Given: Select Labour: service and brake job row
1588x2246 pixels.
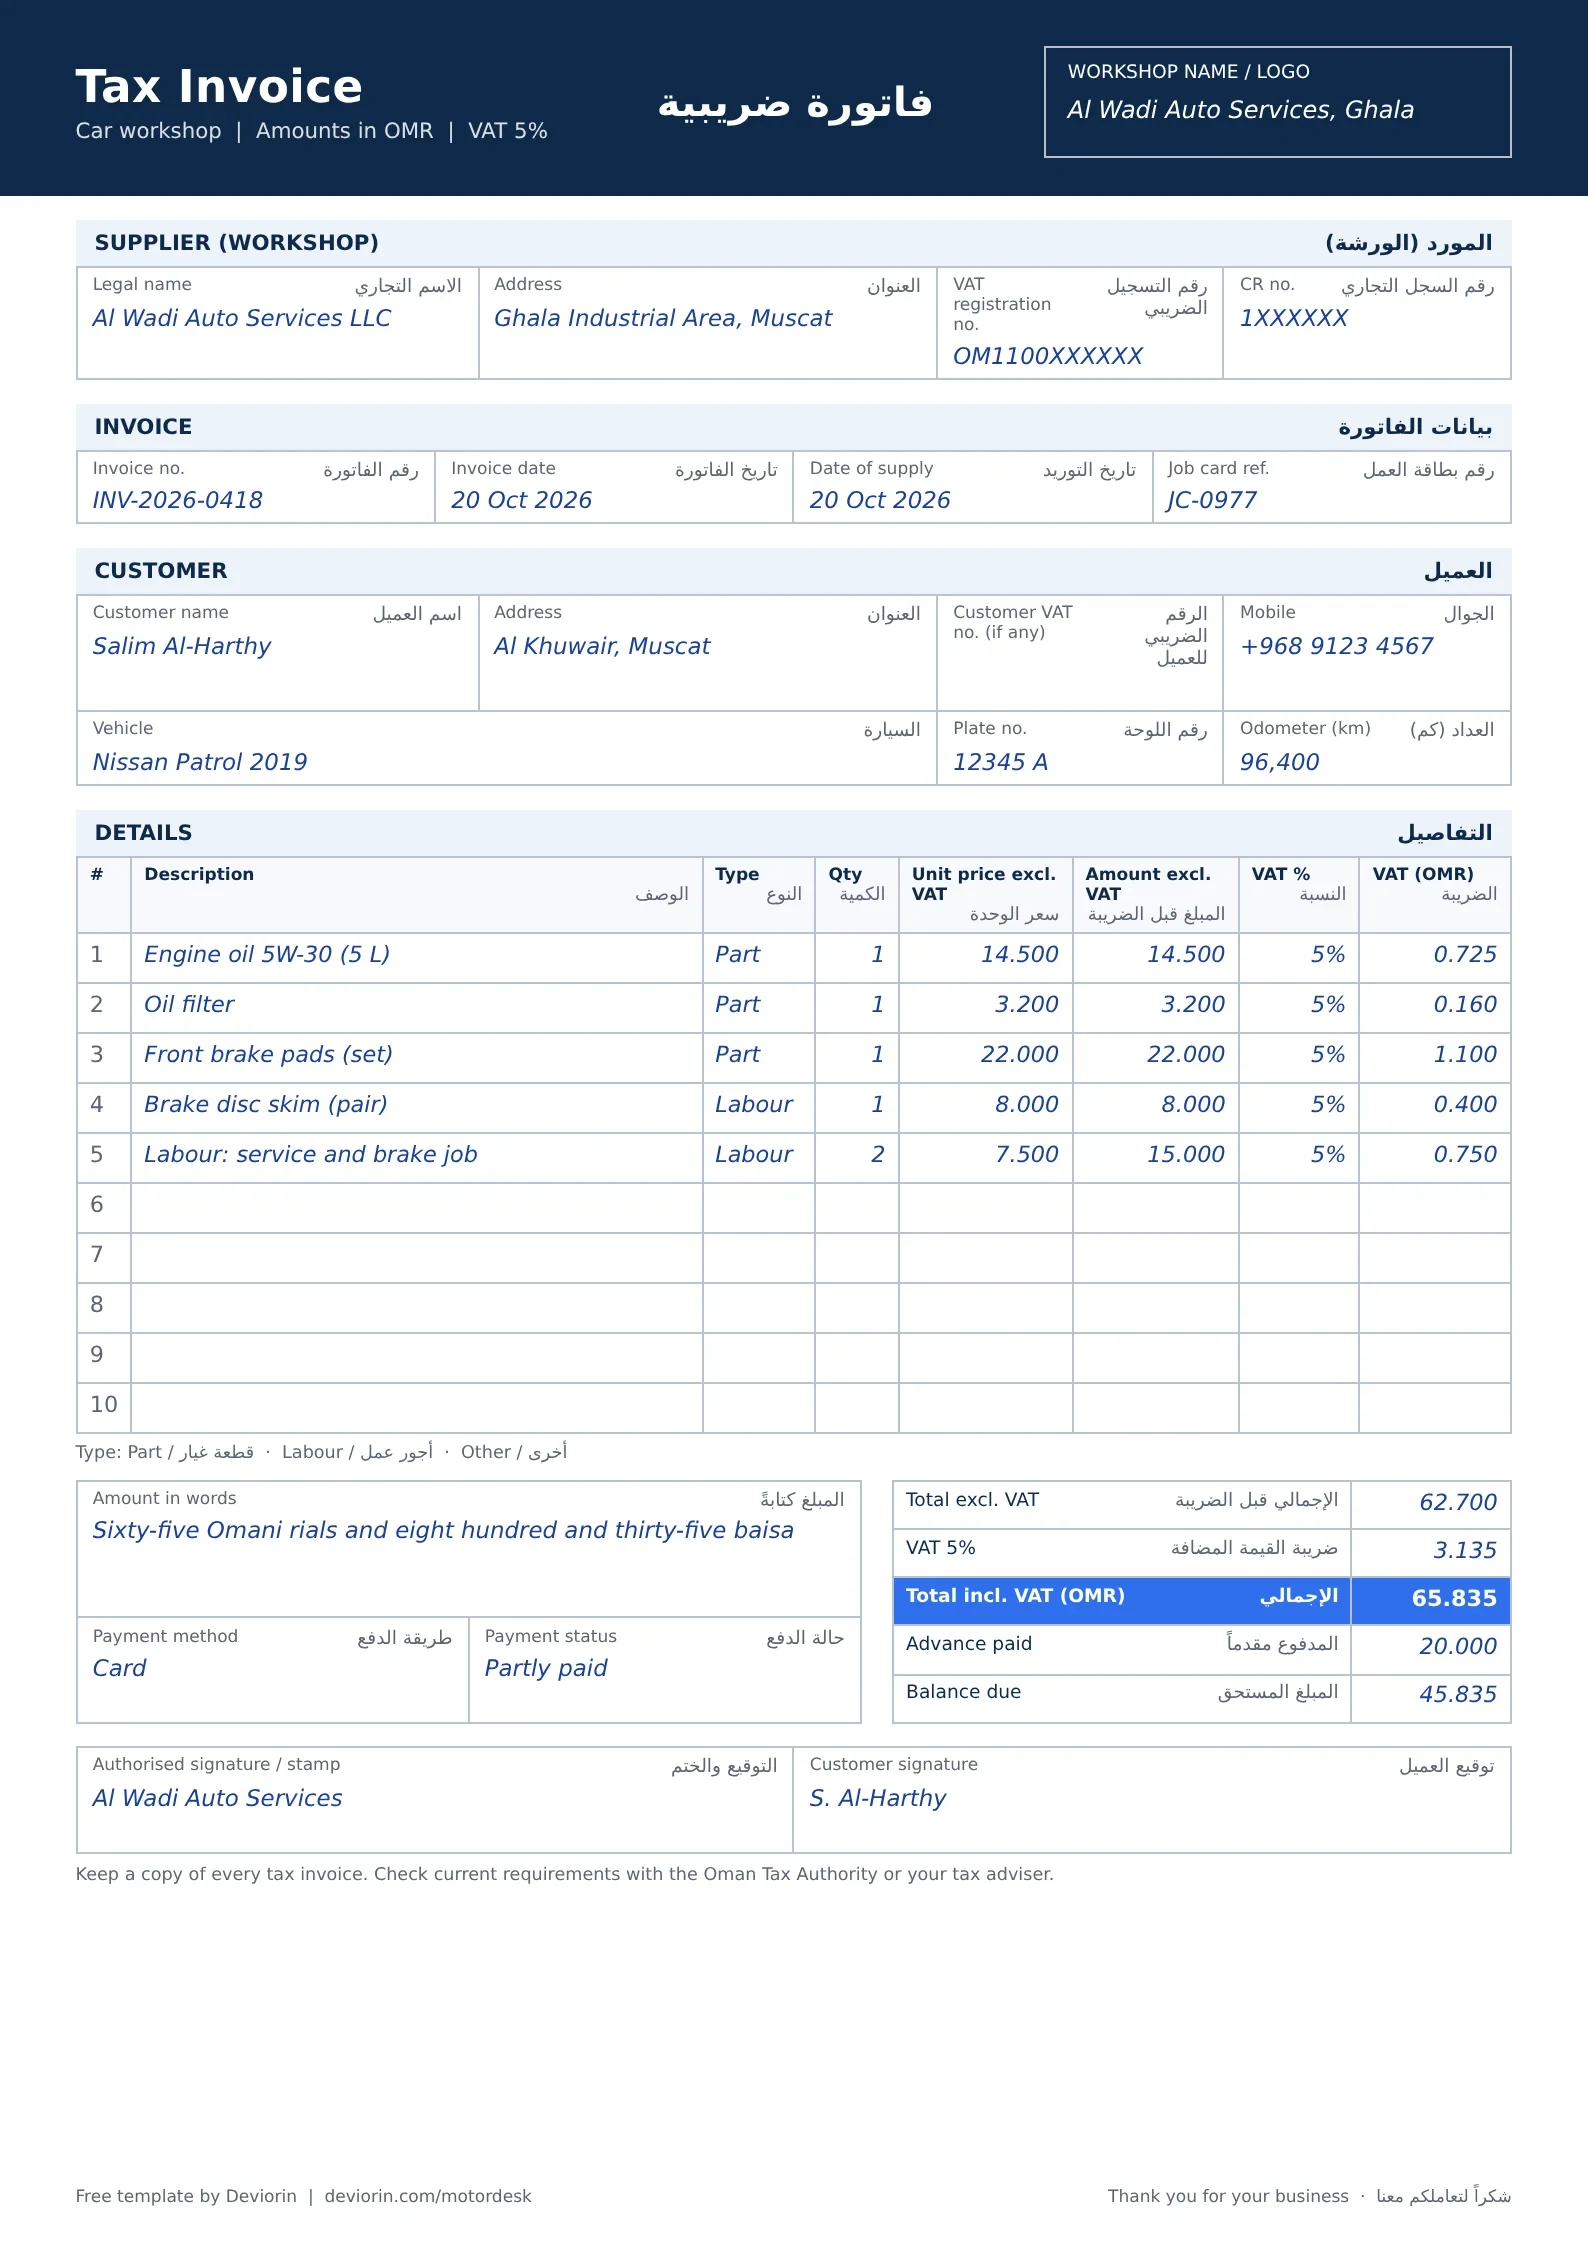Looking at the screenshot, I should pyautogui.click(x=793, y=1158).
